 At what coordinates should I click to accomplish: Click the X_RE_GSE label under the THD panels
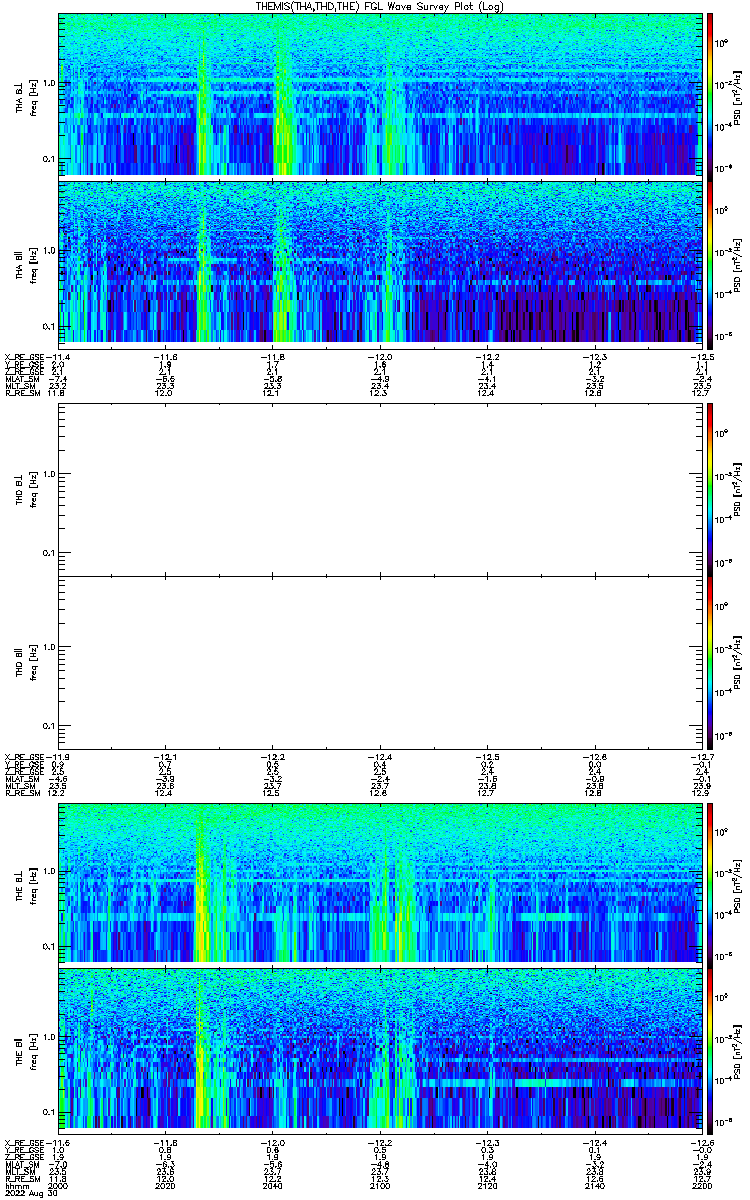click(x=26, y=755)
